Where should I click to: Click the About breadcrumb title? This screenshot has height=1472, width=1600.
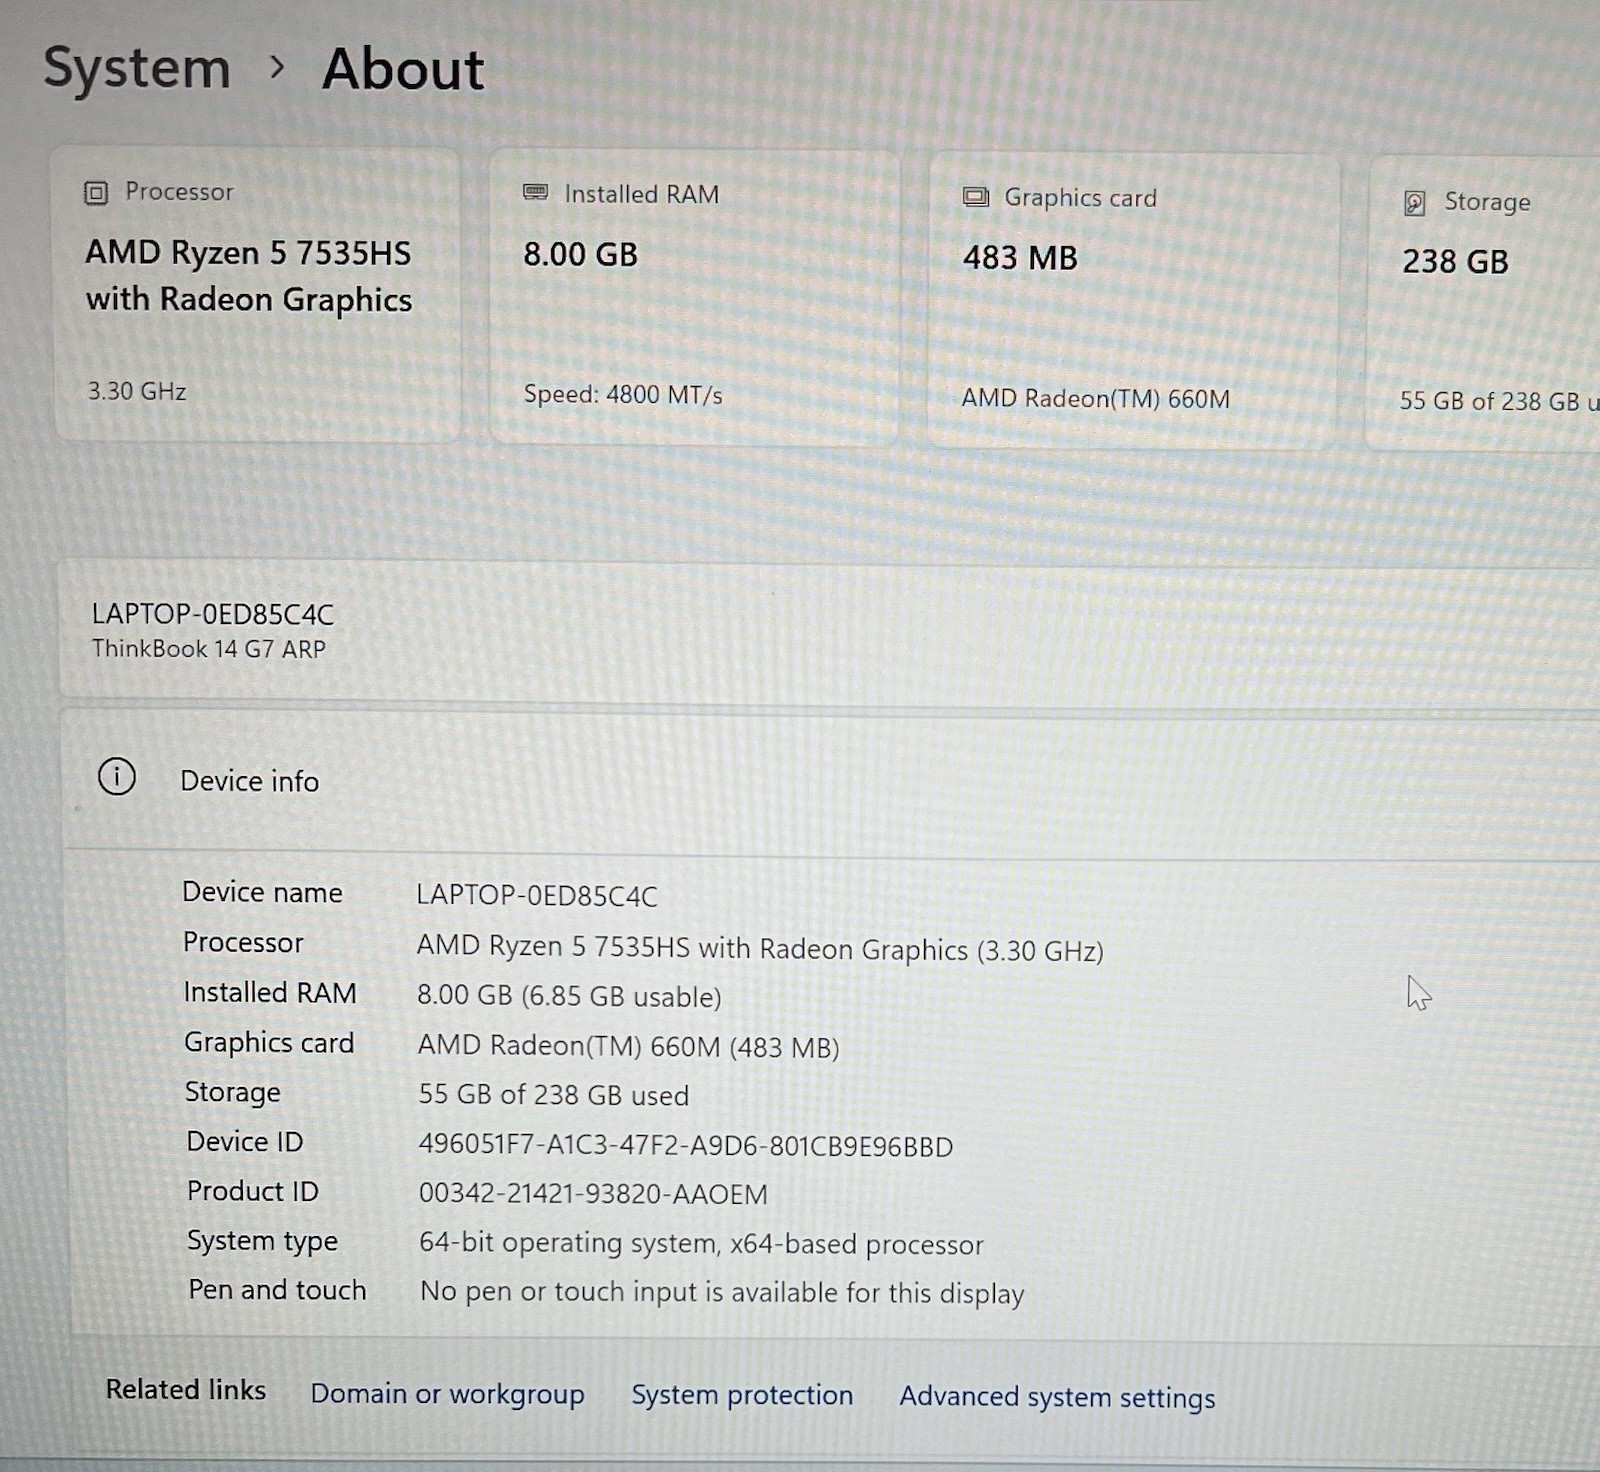coord(403,69)
